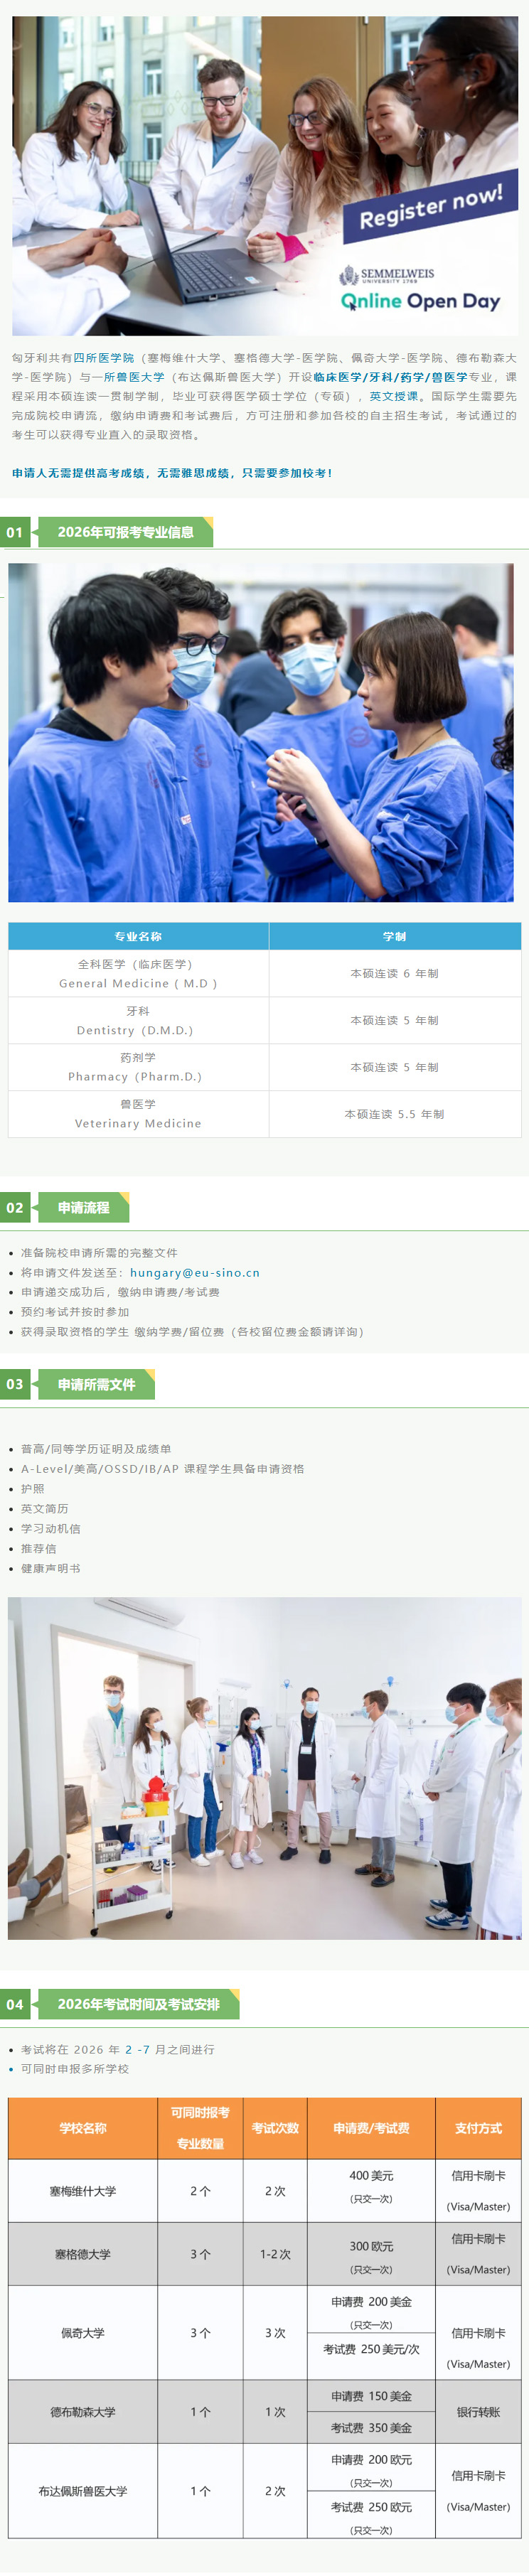Screen dimensions: 529x2576
Task: Click the '申请所需文件' section heading
Action: pyautogui.click(x=96, y=1385)
